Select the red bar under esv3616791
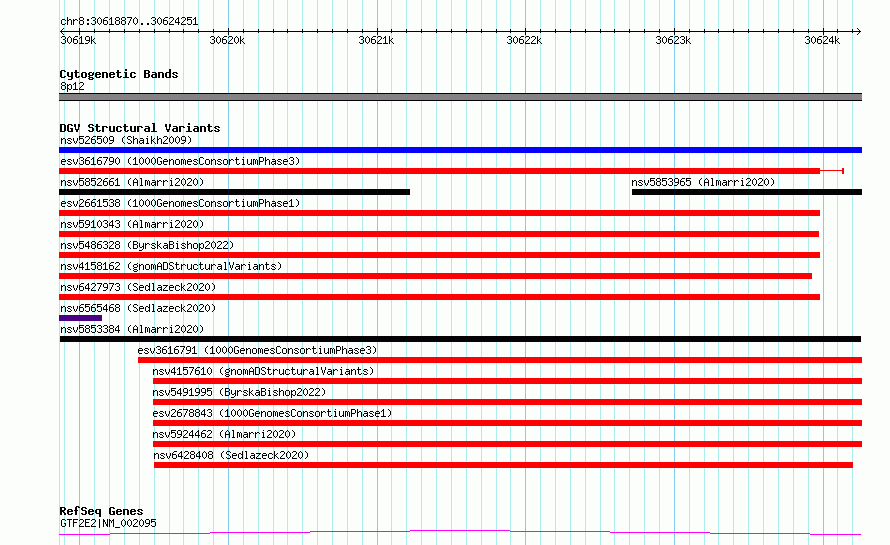 500,360
